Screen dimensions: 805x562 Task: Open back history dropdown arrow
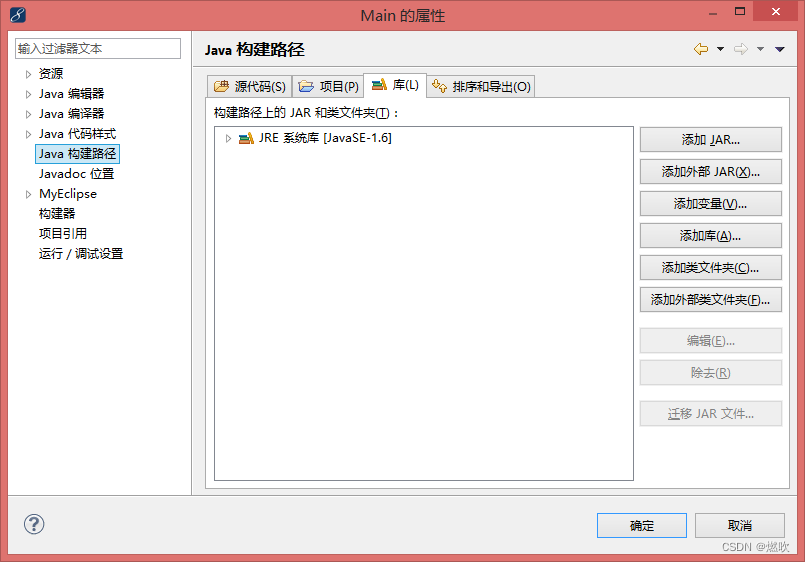pos(720,49)
